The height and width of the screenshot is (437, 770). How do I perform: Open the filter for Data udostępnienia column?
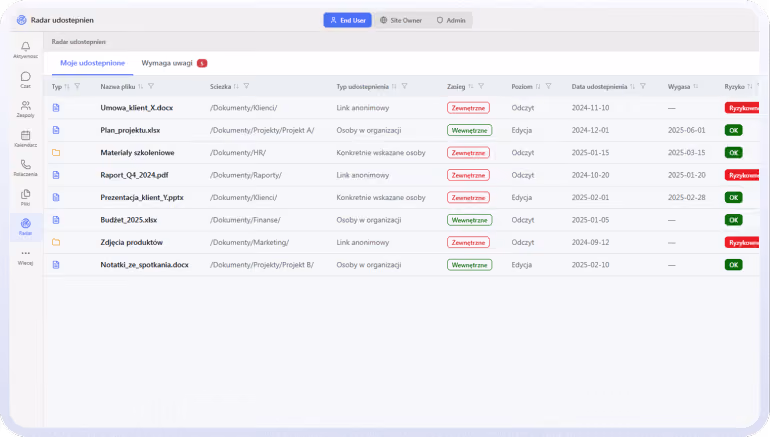pos(643,86)
